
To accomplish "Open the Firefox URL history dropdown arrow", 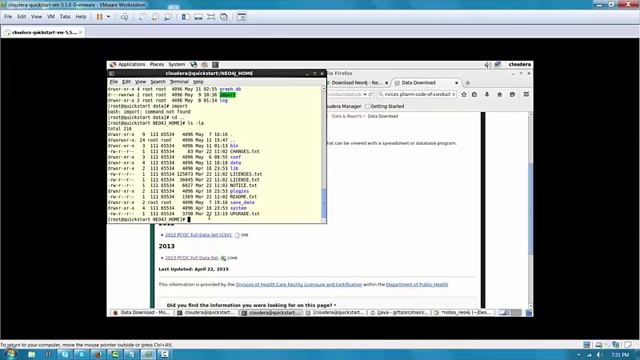I will [365, 94].
